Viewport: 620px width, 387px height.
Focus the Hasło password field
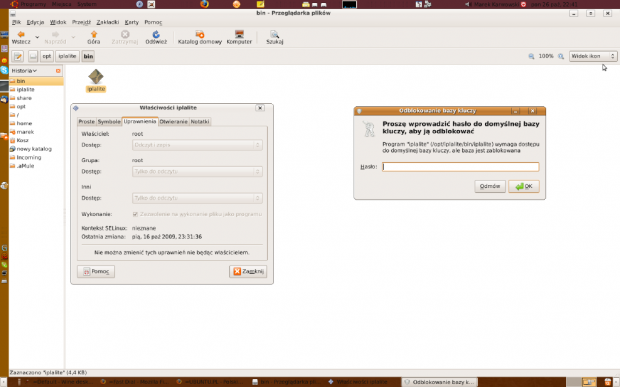point(461,167)
